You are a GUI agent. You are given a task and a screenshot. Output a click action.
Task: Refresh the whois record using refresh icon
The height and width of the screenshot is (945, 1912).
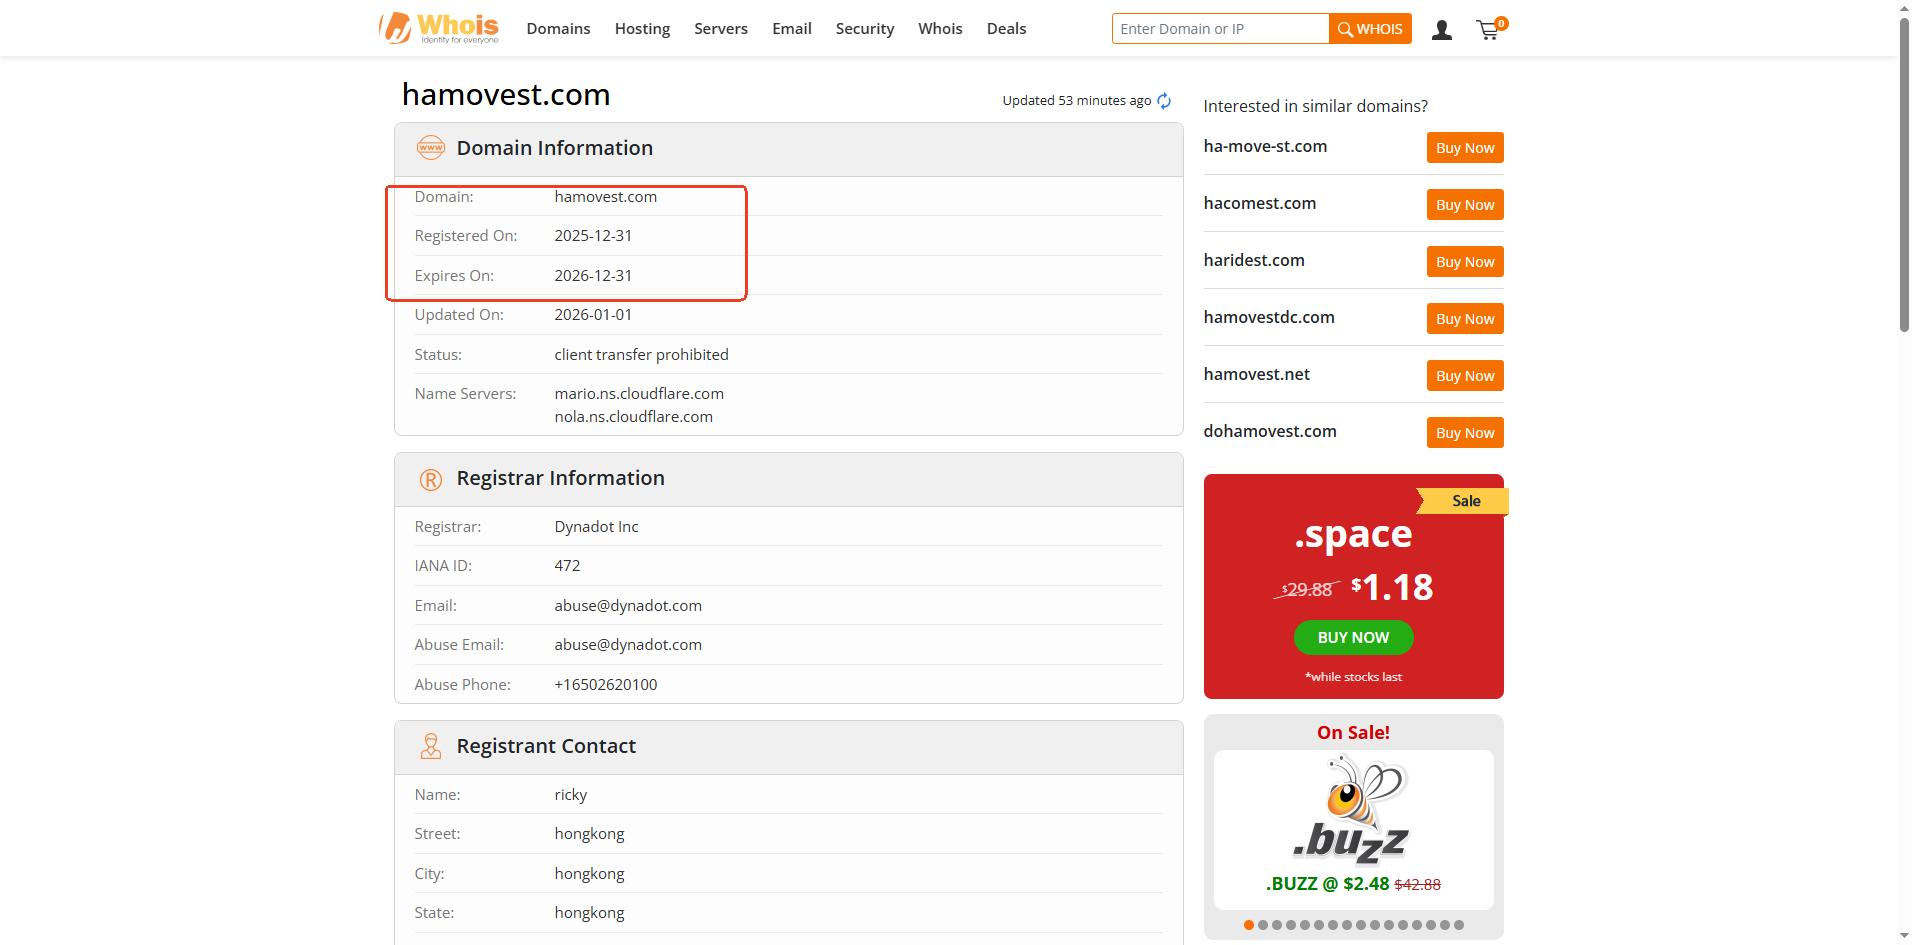1164,101
